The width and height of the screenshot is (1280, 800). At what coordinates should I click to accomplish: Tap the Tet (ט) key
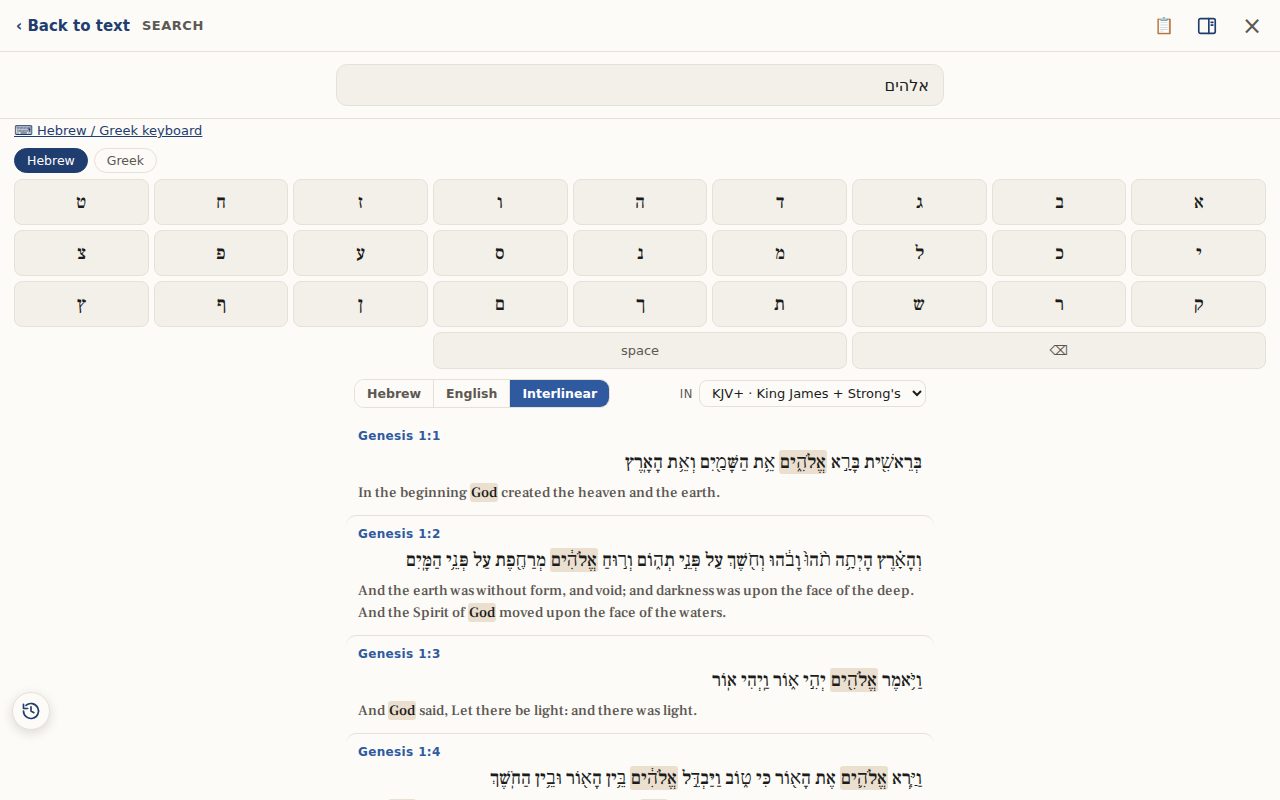coord(81,202)
